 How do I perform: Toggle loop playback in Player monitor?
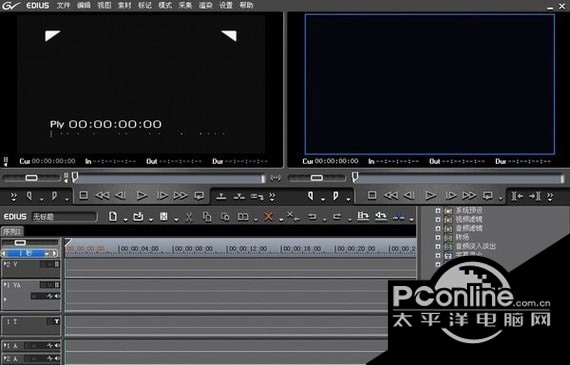tap(199, 196)
